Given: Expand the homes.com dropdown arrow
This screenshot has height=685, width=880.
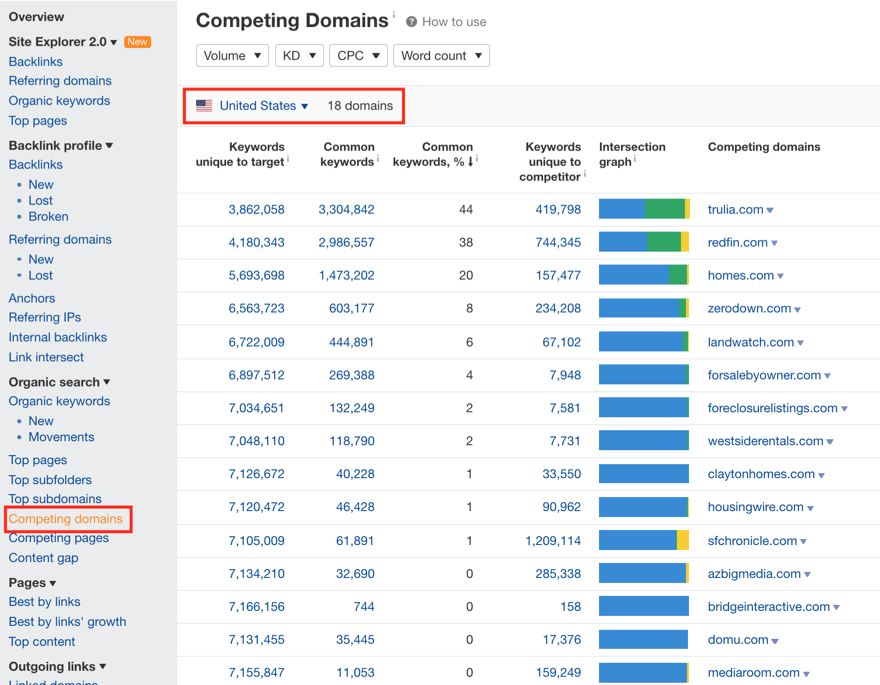Looking at the screenshot, I should 781,276.
